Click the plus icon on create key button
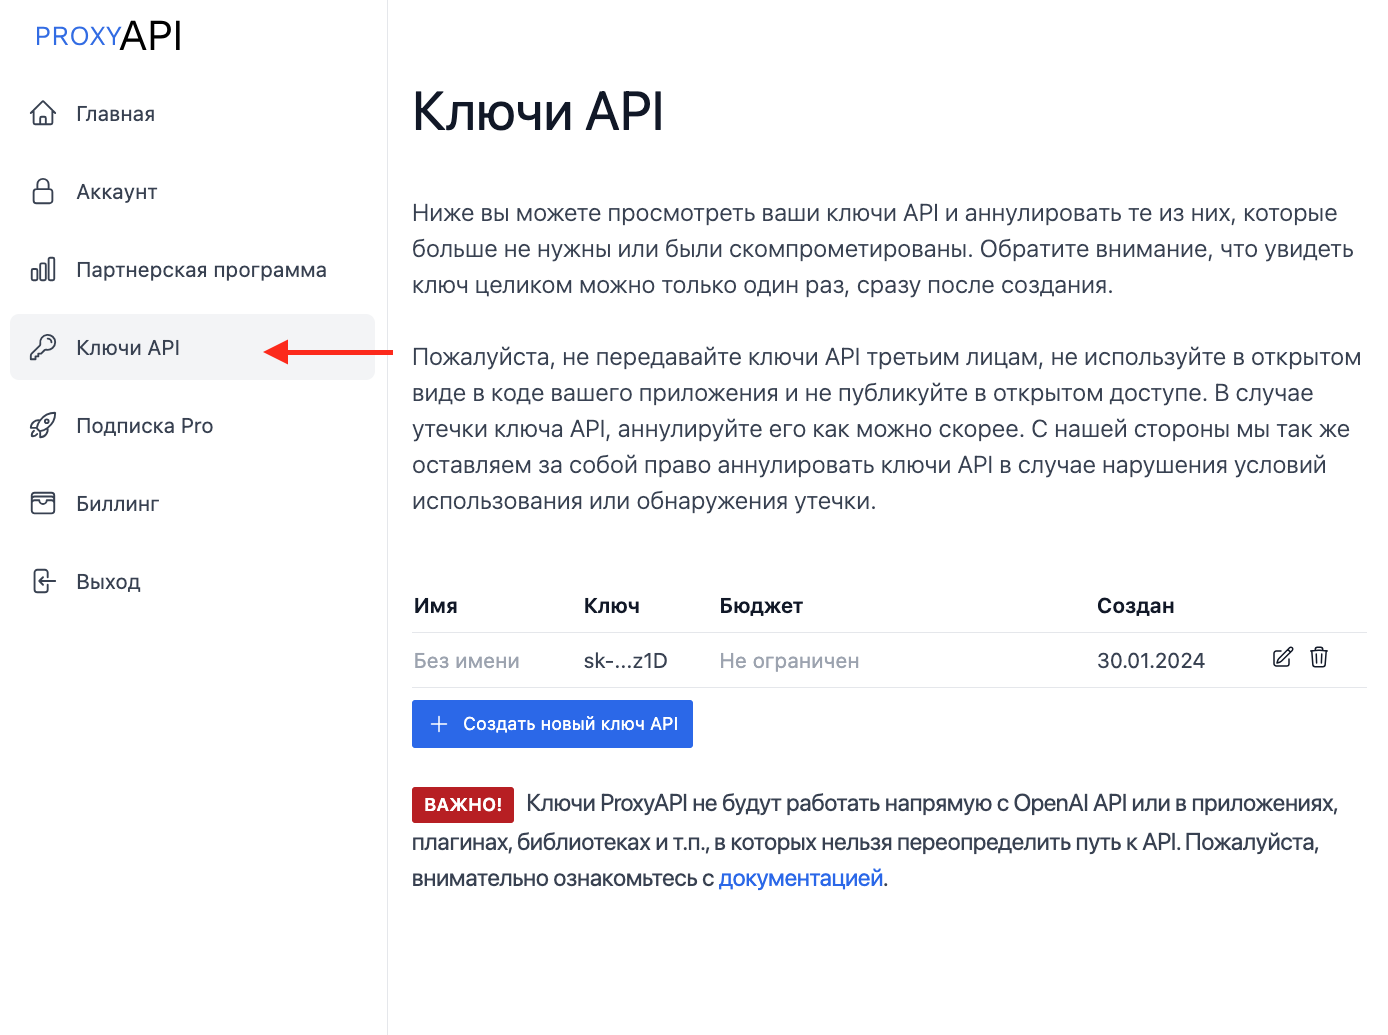The width and height of the screenshot is (1388, 1035). click(x=439, y=724)
